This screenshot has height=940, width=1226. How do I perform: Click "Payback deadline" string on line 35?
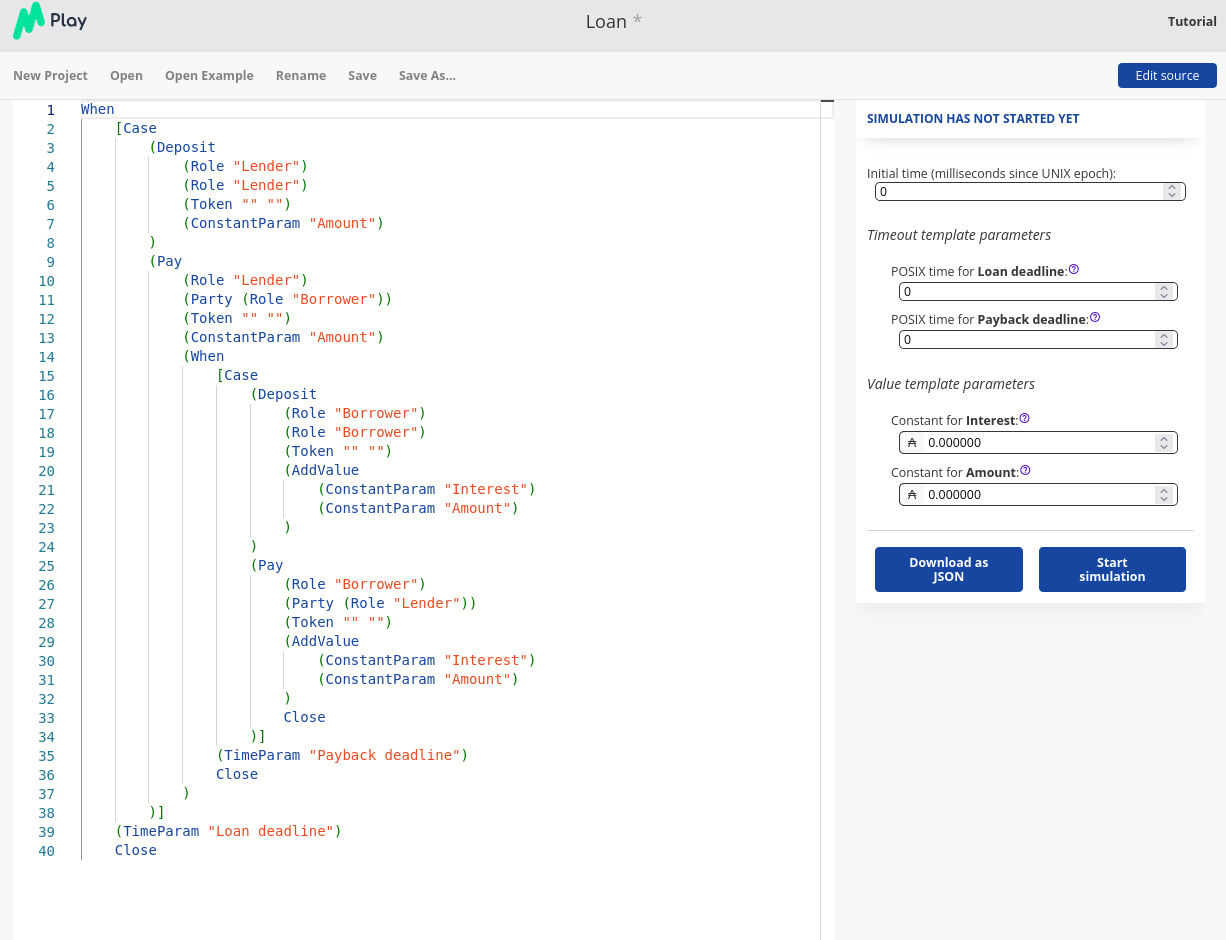pos(385,756)
